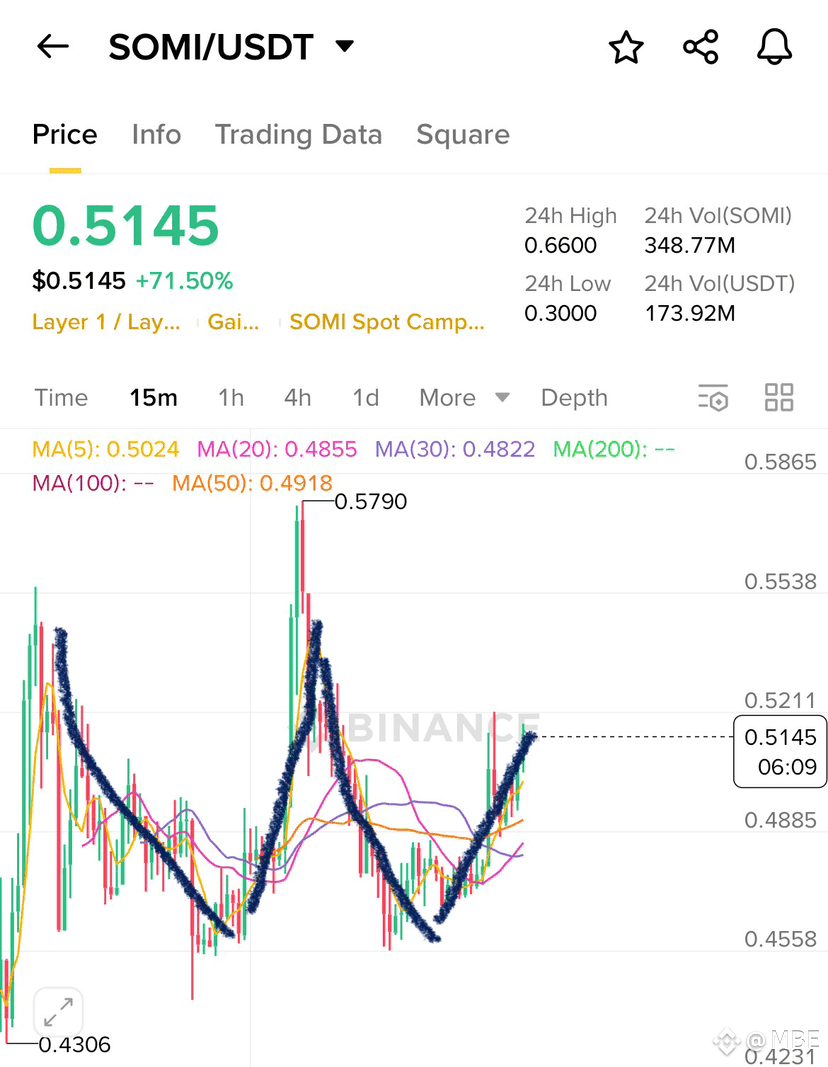Select the Time chart interval
Viewport: 828px width, 1067px height.
(x=61, y=397)
